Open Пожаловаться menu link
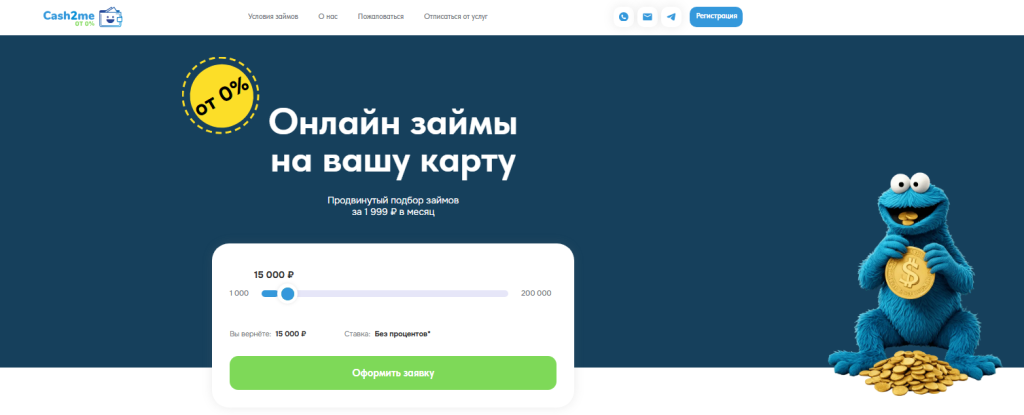This screenshot has height=415, width=1024. click(x=381, y=16)
